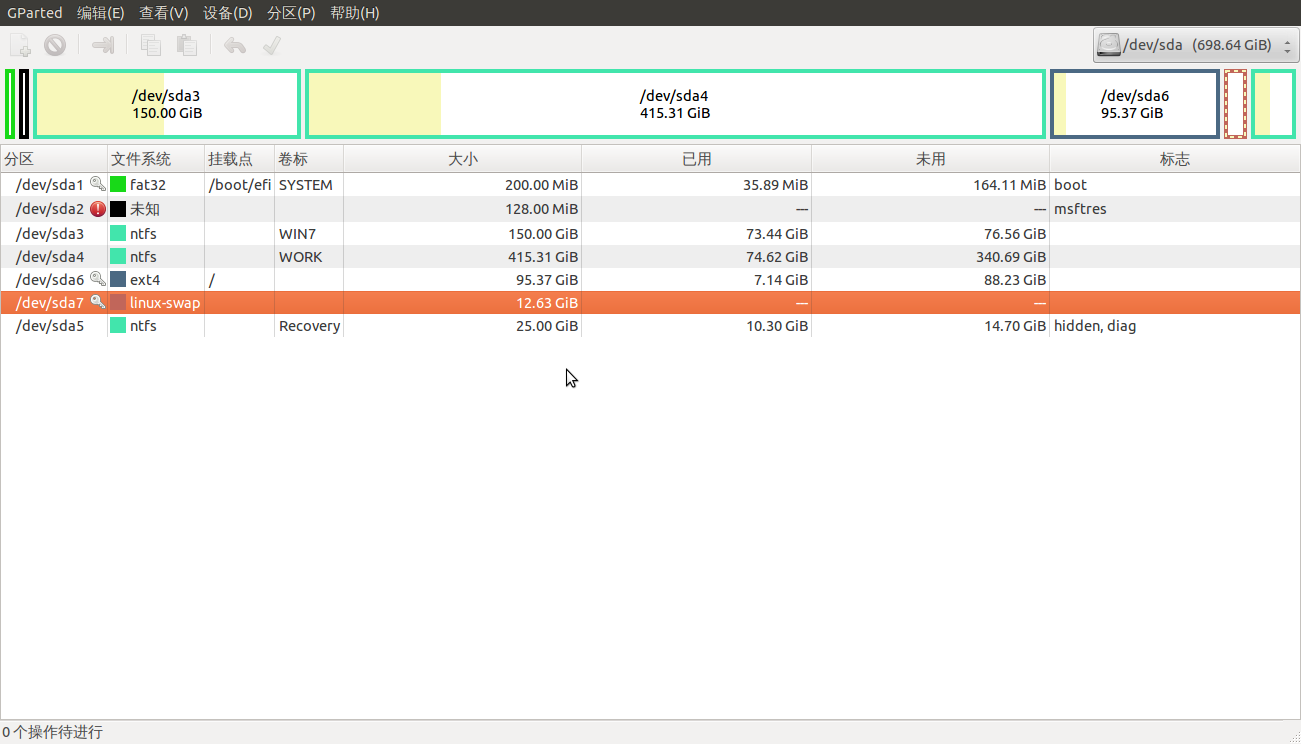Click the 未知 filesystem label
Viewport: 1301px width, 744px height.
click(145, 209)
